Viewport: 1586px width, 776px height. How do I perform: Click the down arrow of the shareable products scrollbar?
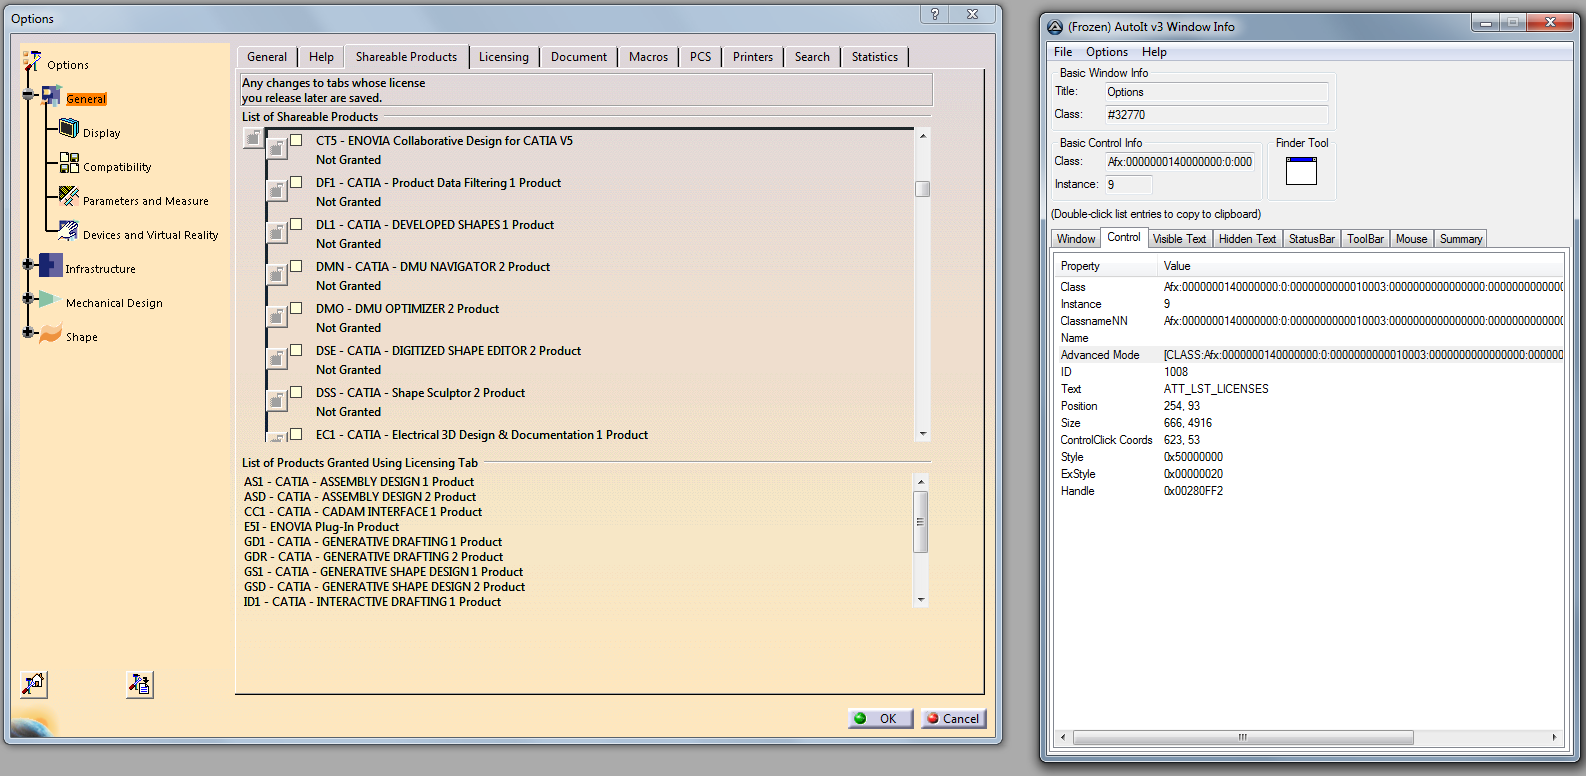click(922, 434)
